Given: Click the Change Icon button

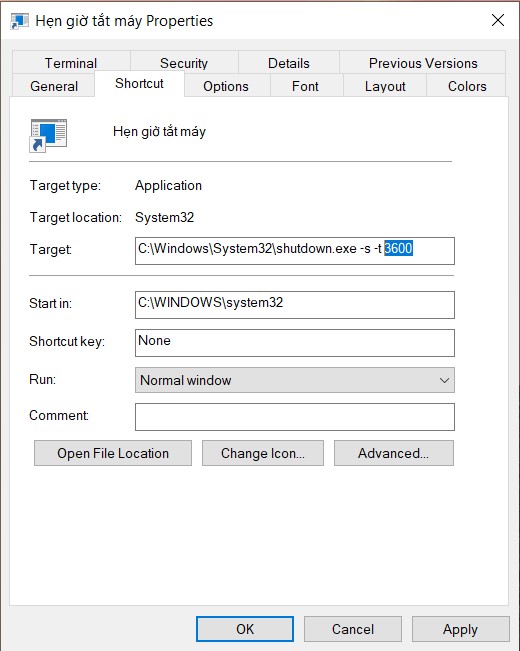Looking at the screenshot, I should 262,453.
